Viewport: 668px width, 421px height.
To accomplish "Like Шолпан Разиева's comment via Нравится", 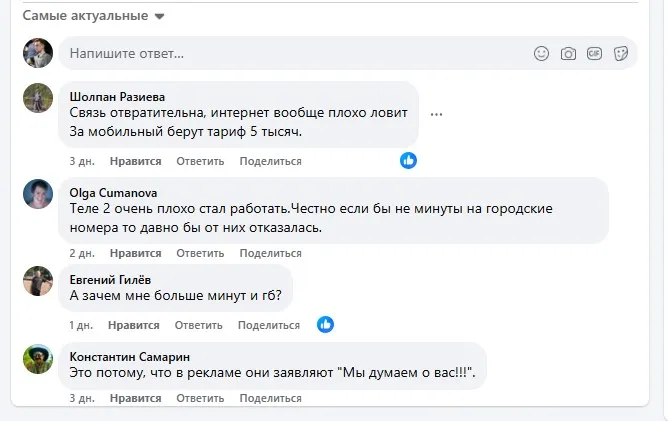I will click(134, 161).
